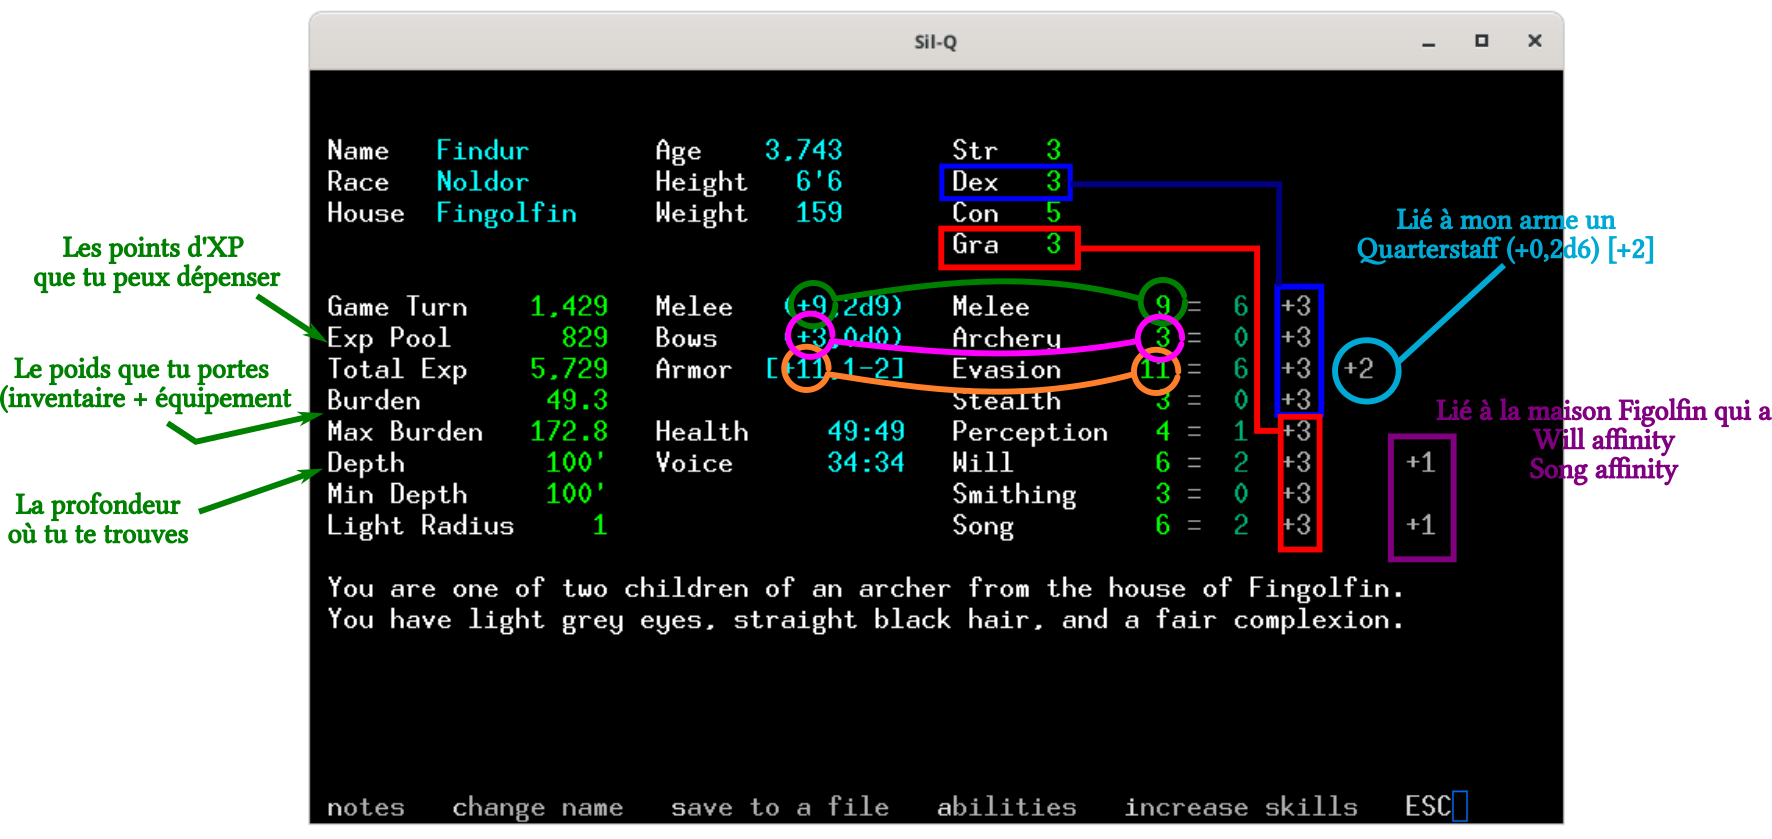This screenshot has width=1772, height=839.
Task: Click the Exp Pool value 829
Action: pyautogui.click(x=584, y=338)
